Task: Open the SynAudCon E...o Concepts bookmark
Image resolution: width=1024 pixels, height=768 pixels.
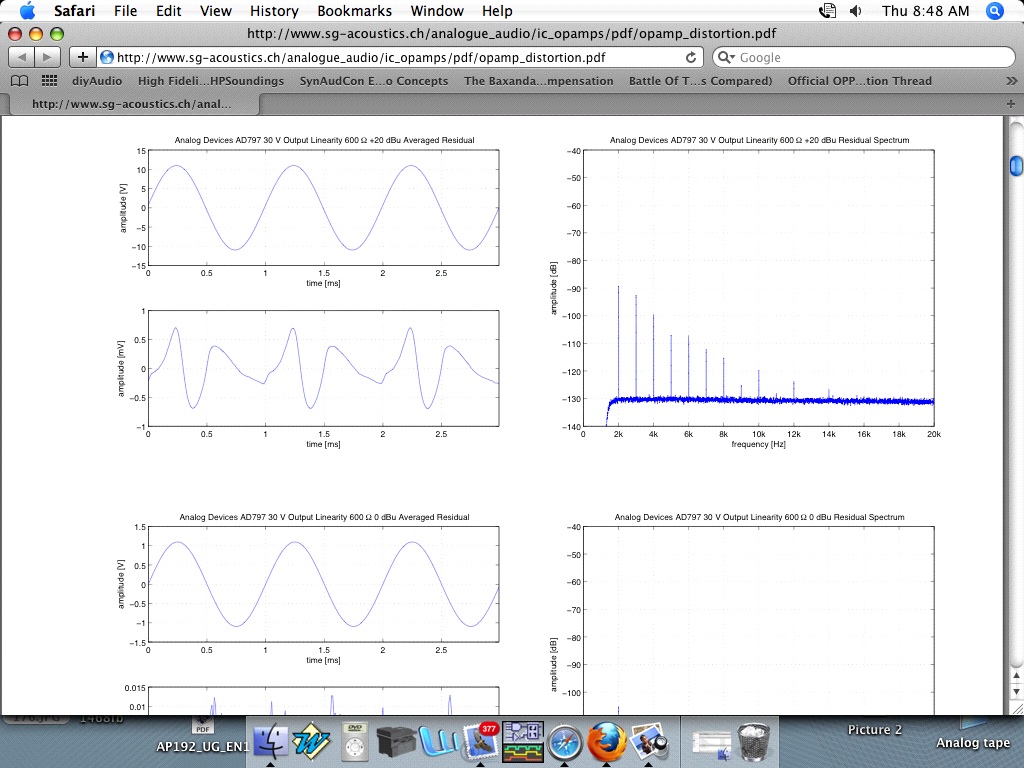Action: tap(374, 81)
